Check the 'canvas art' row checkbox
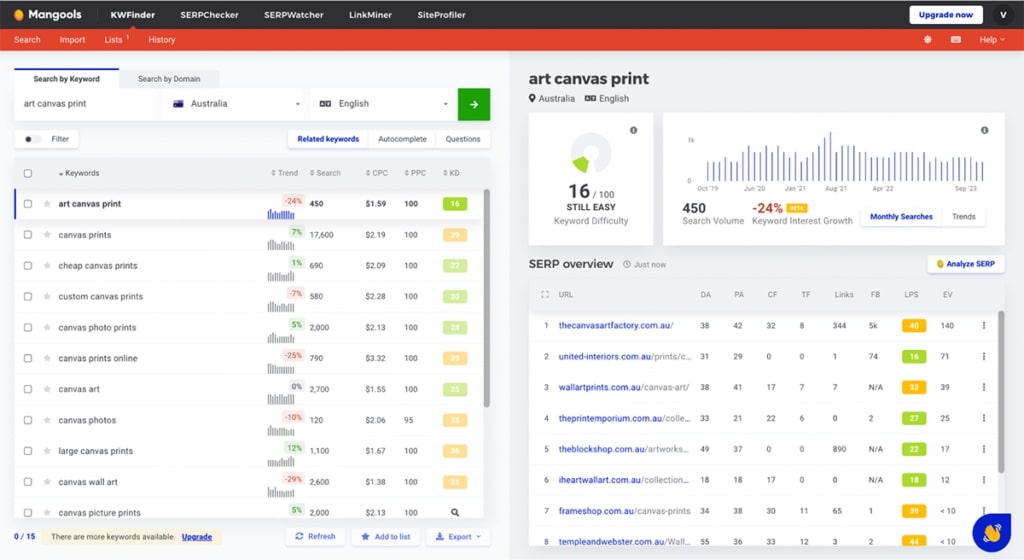The height and width of the screenshot is (560, 1024). click(x=27, y=389)
